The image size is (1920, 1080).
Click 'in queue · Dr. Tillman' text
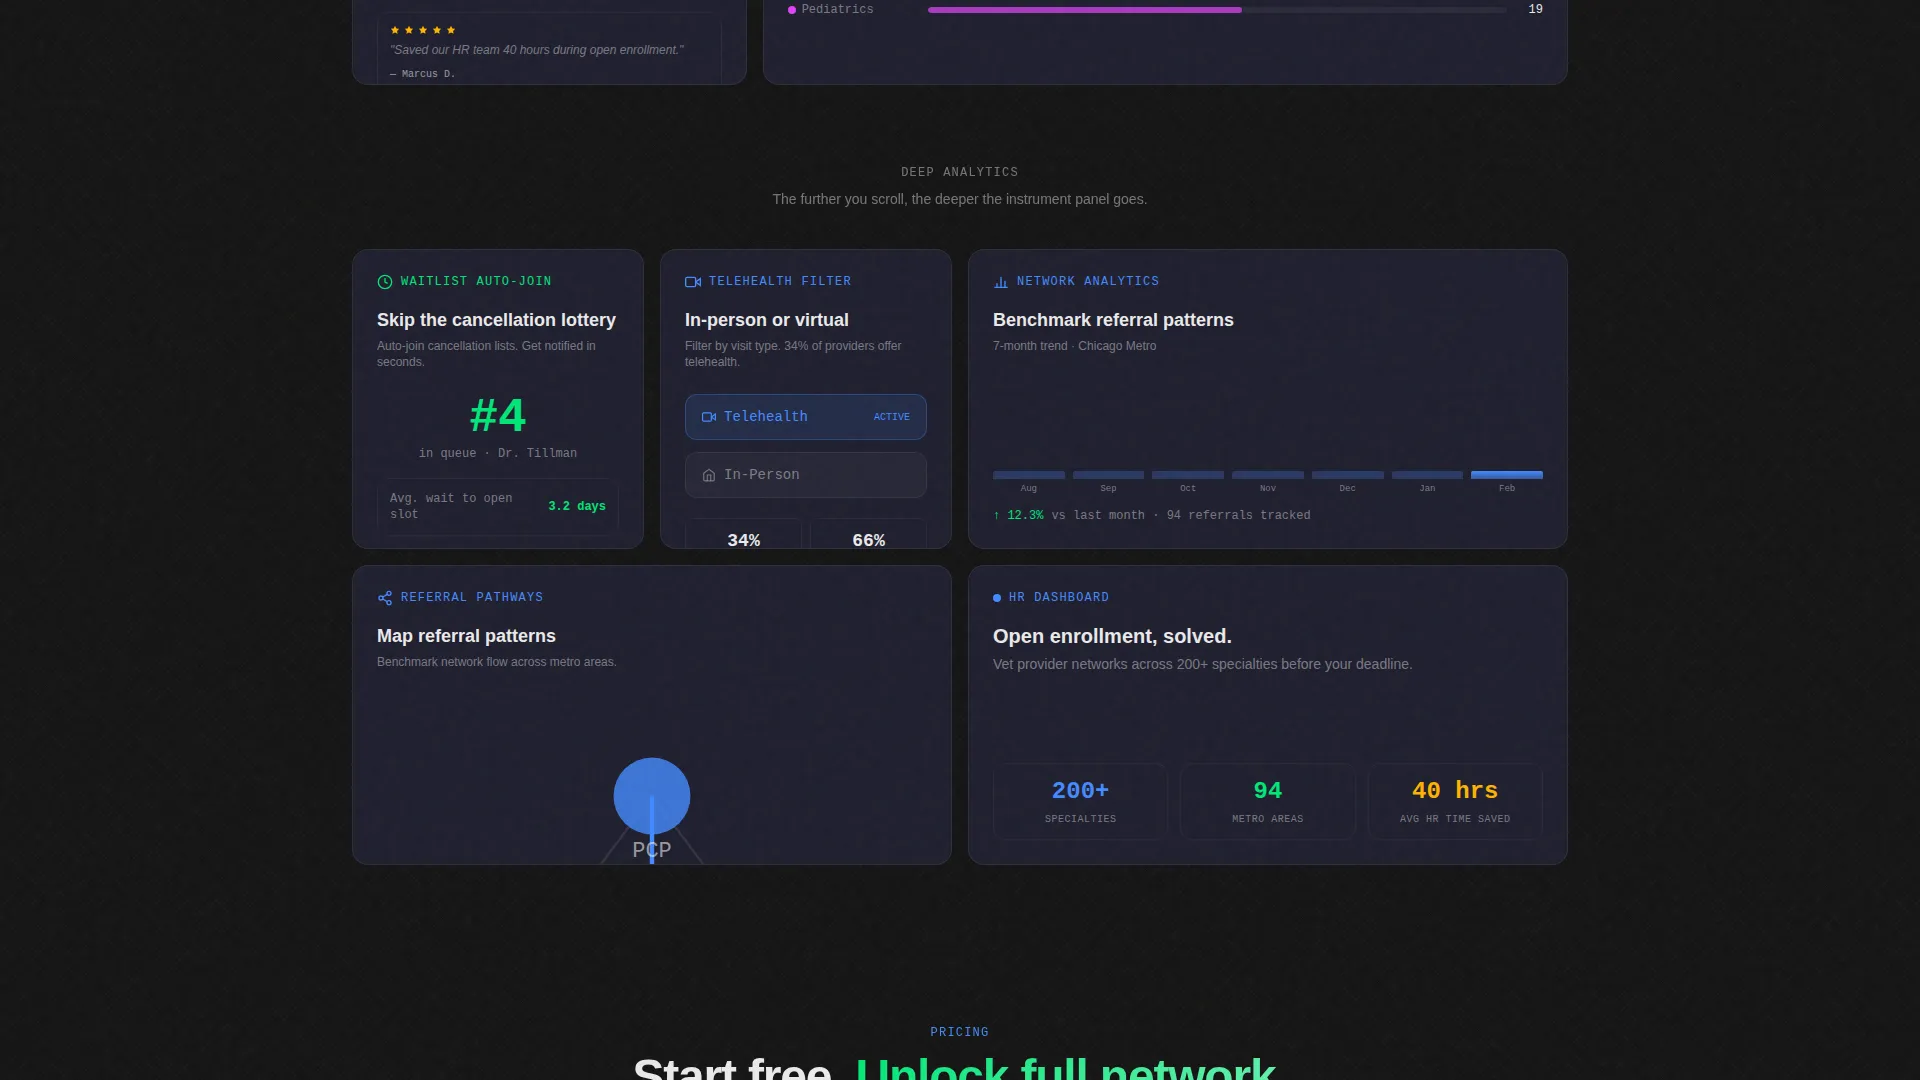498,453
